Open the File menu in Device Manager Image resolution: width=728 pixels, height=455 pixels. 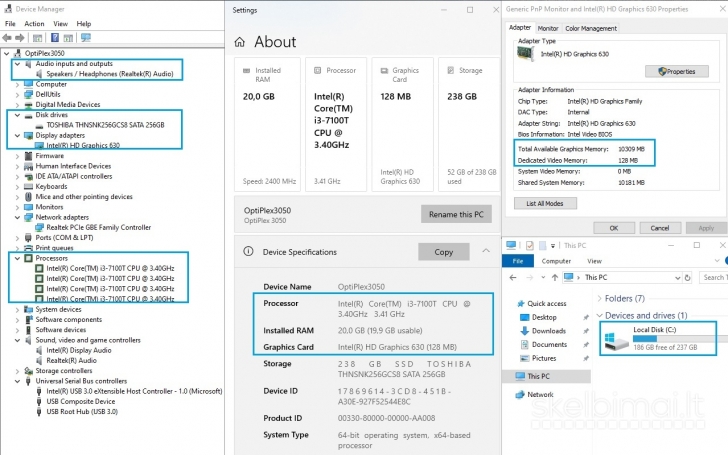click(x=10, y=24)
